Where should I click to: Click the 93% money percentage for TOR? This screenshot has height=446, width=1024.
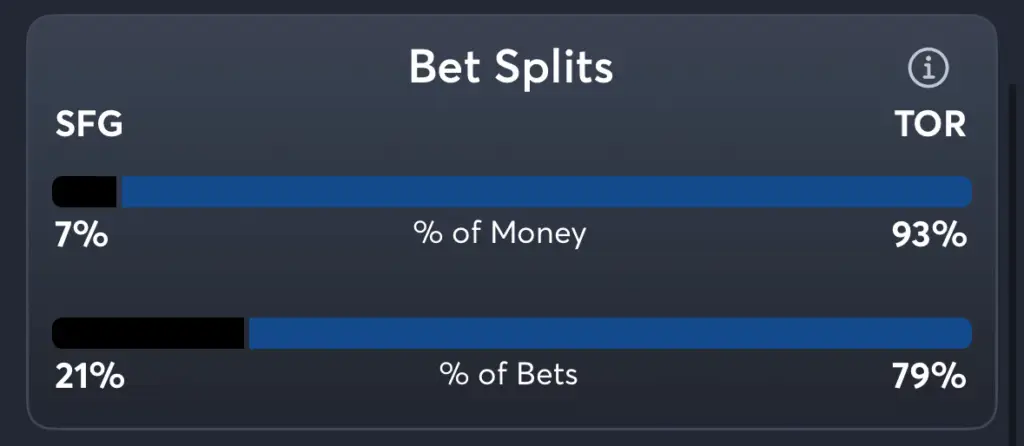click(929, 235)
